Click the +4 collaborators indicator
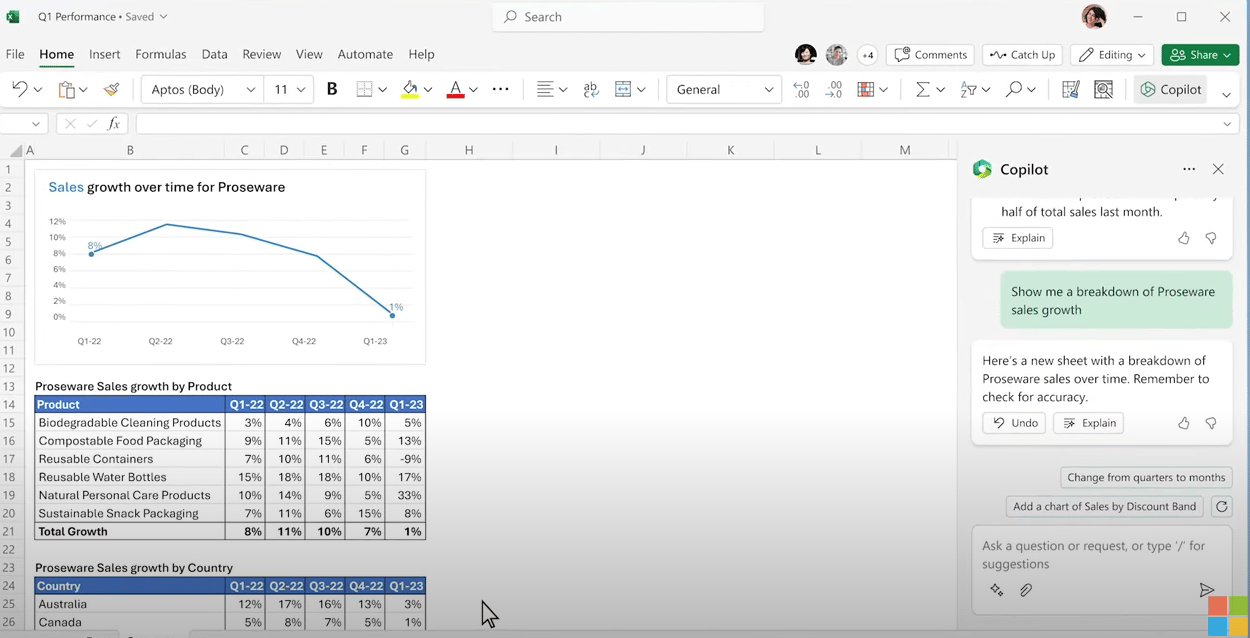1250x638 pixels. click(867, 55)
